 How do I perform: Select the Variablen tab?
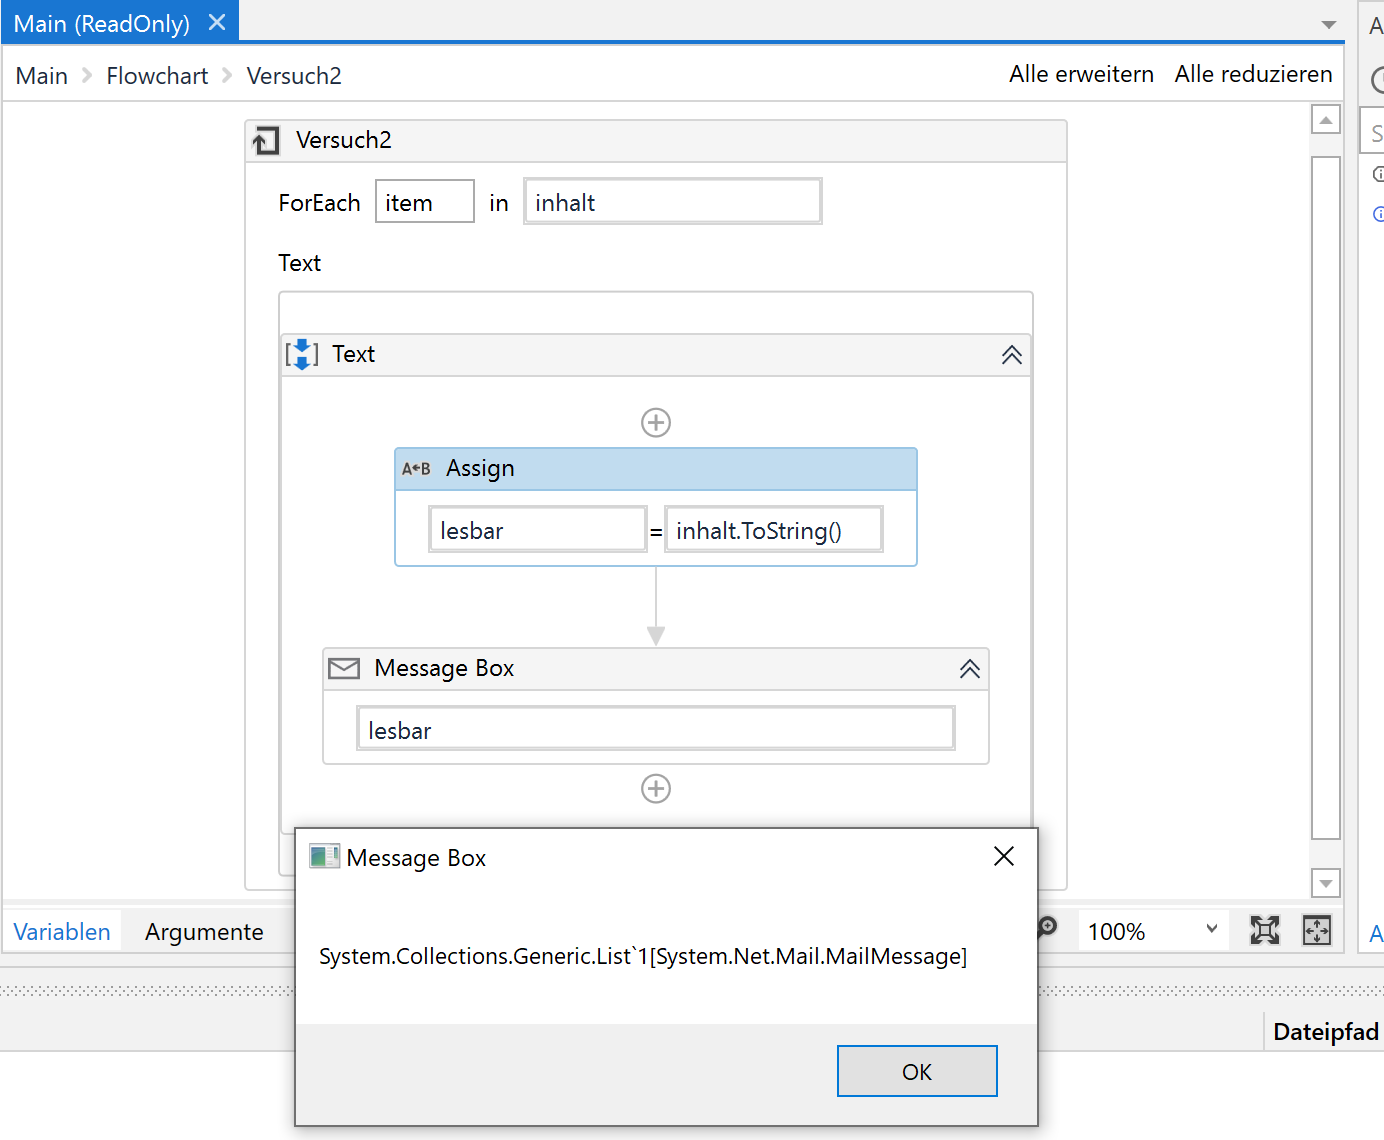[61, 931]
